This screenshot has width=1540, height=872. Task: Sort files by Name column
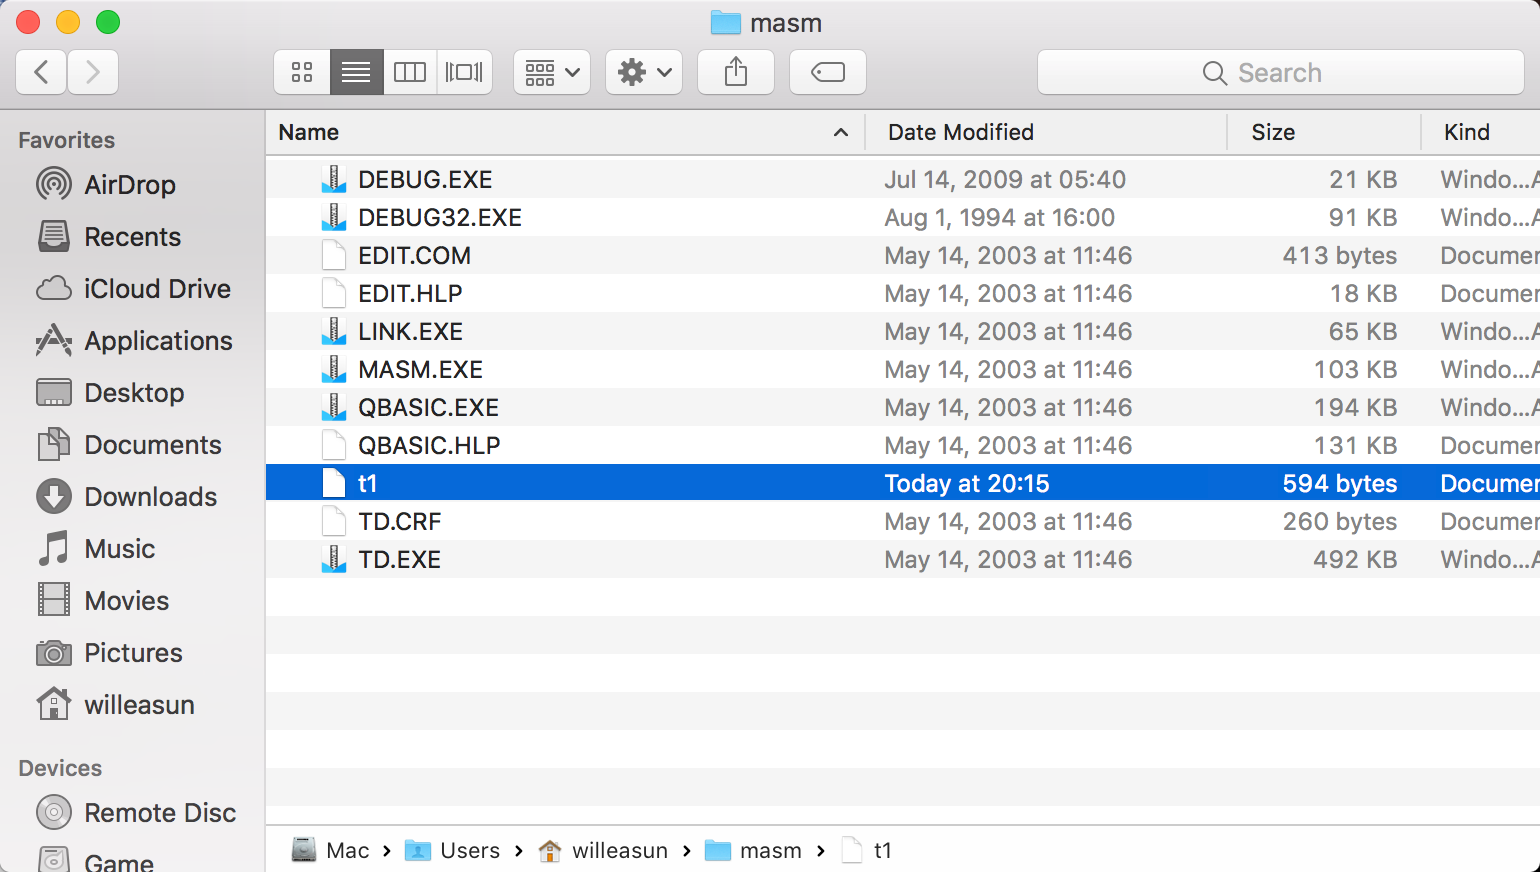565,132
